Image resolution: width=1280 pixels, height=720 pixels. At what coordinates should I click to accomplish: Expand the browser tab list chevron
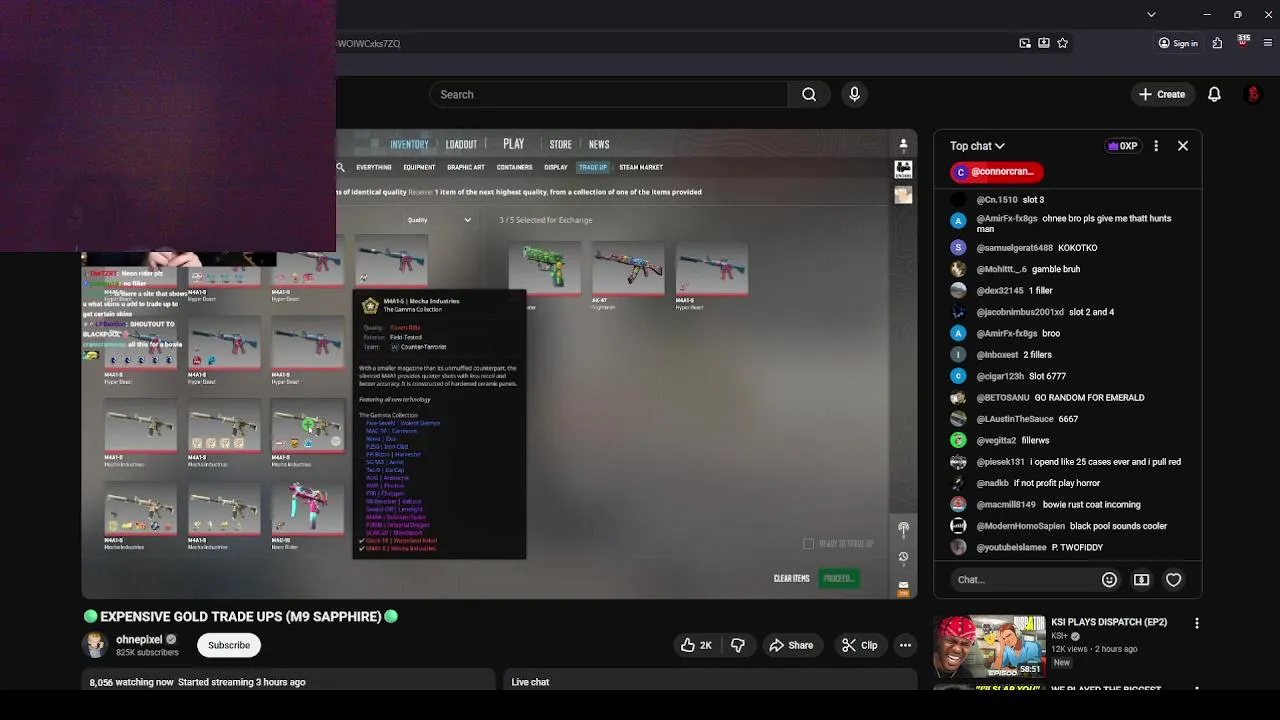tap(1151, 14)
